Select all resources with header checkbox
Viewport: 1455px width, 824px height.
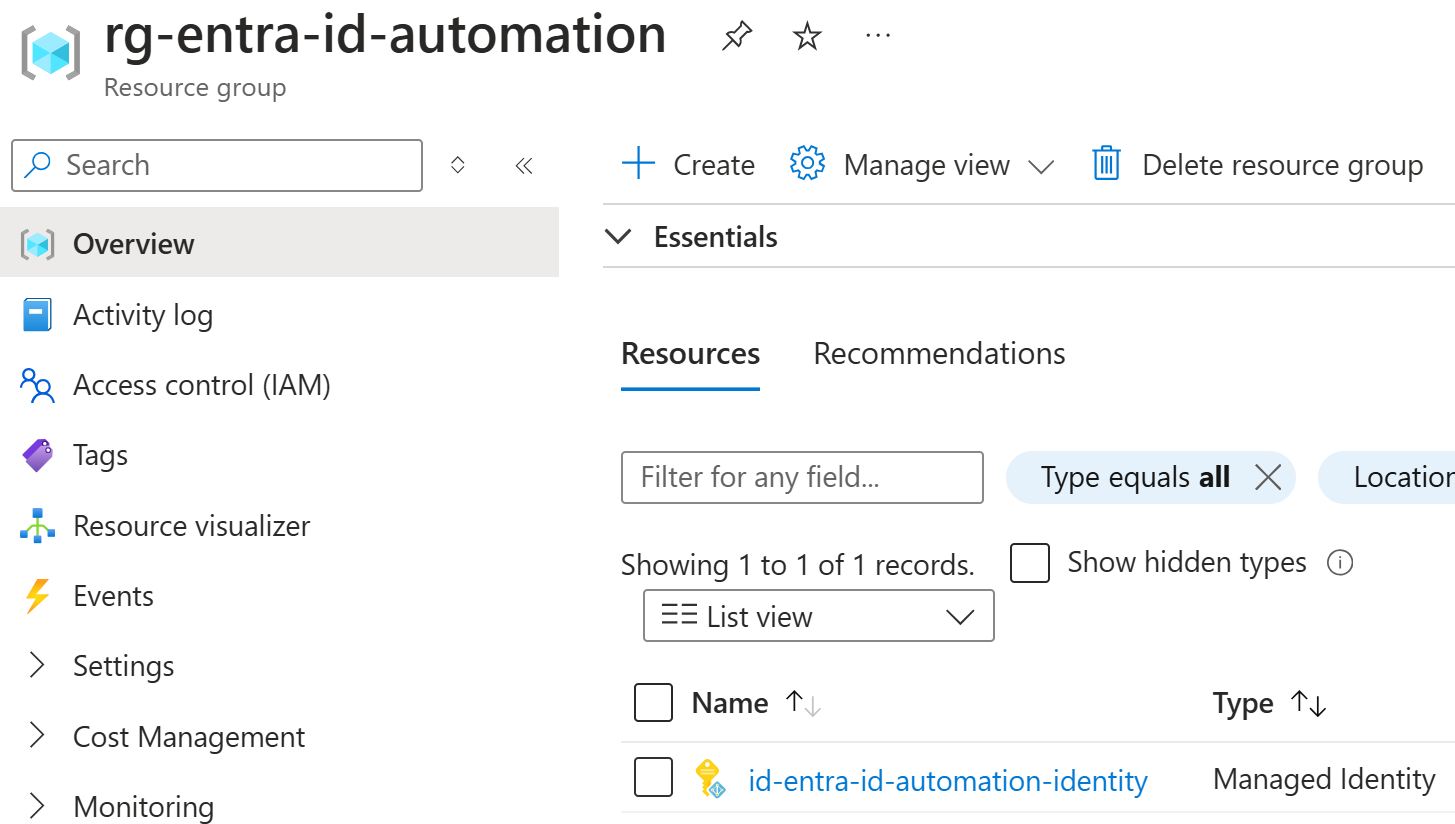point(654,703)
